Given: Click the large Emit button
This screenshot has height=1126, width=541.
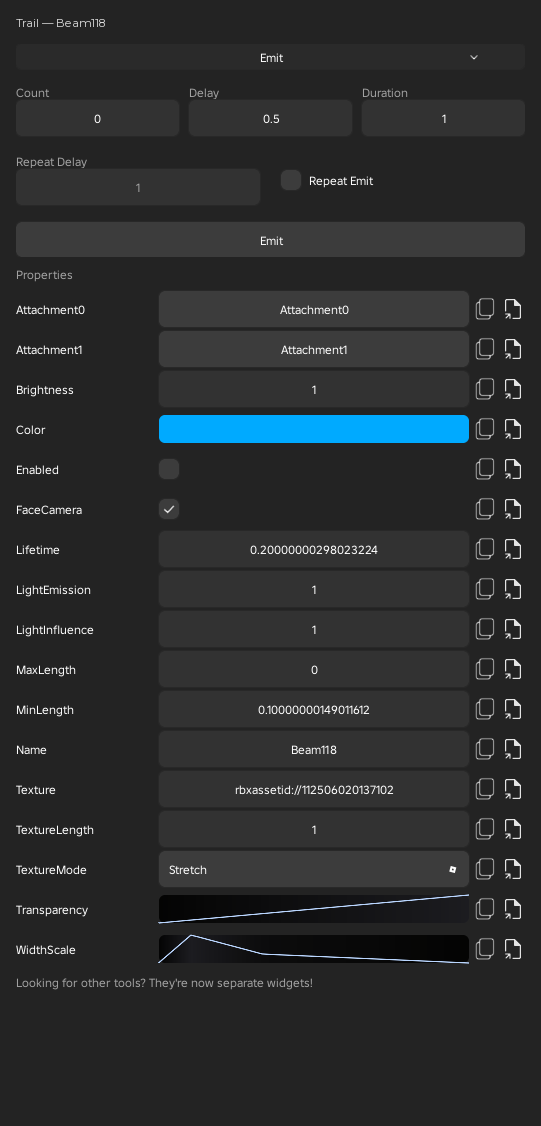Looking at the screenshot, I should point(270,240).
